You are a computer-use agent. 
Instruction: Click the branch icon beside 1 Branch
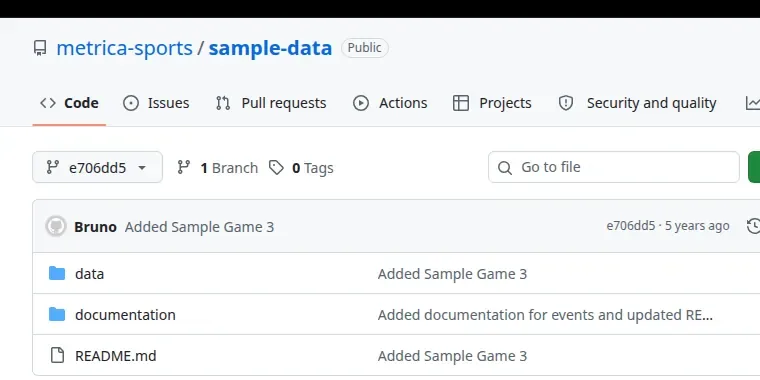184,167
